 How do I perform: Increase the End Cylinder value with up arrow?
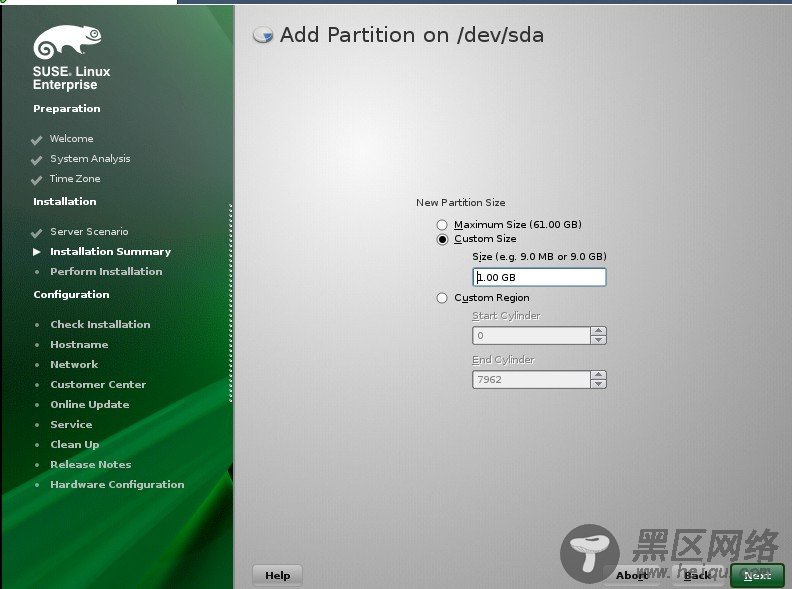599,375
